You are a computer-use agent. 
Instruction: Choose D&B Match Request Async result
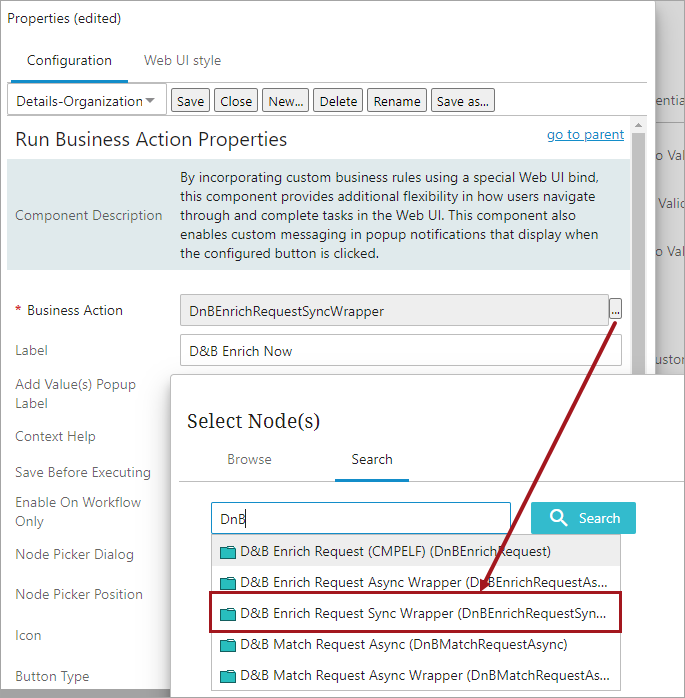point(404,644)
